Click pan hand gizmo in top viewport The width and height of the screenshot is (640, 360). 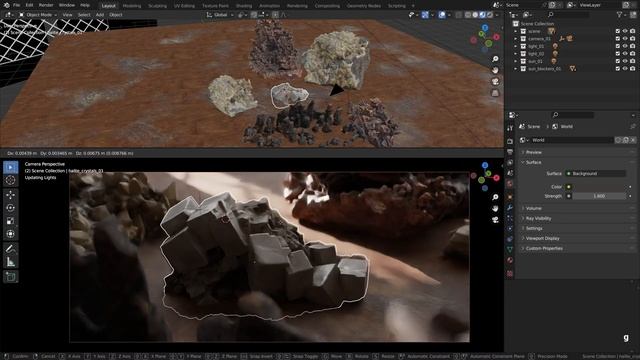coord(495,70)
